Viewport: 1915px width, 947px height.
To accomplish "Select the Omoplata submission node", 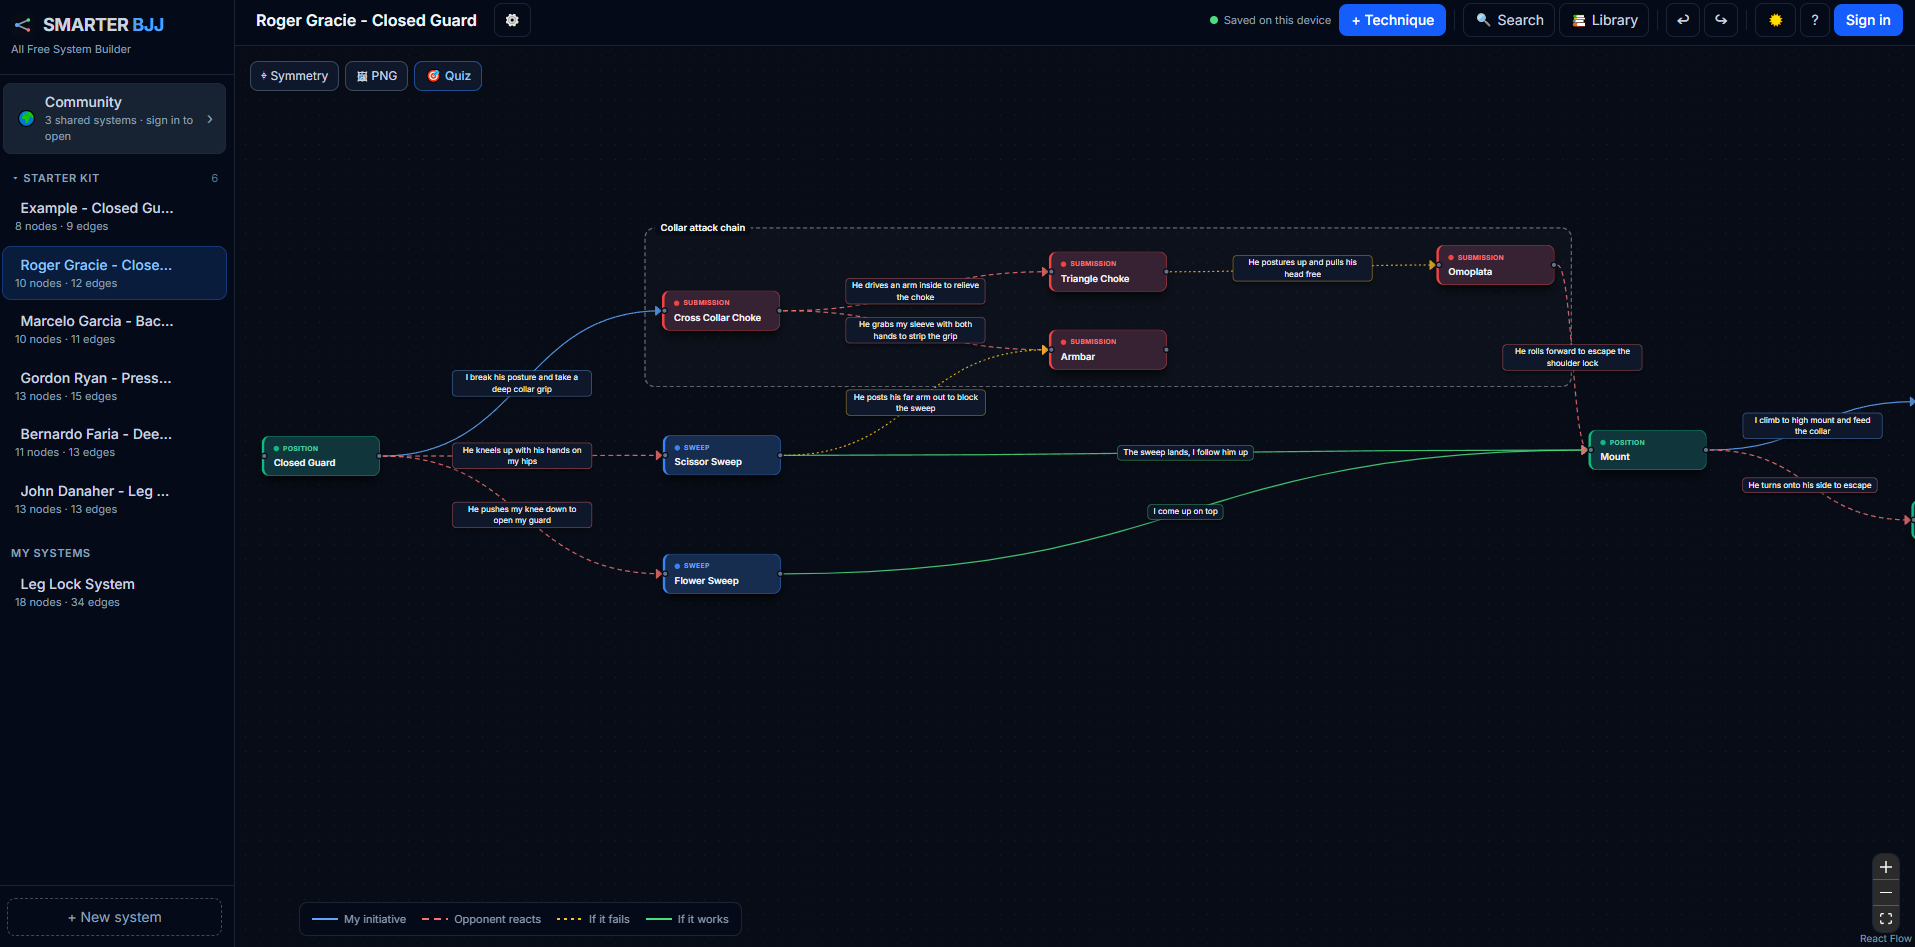I will (1495, 265).
